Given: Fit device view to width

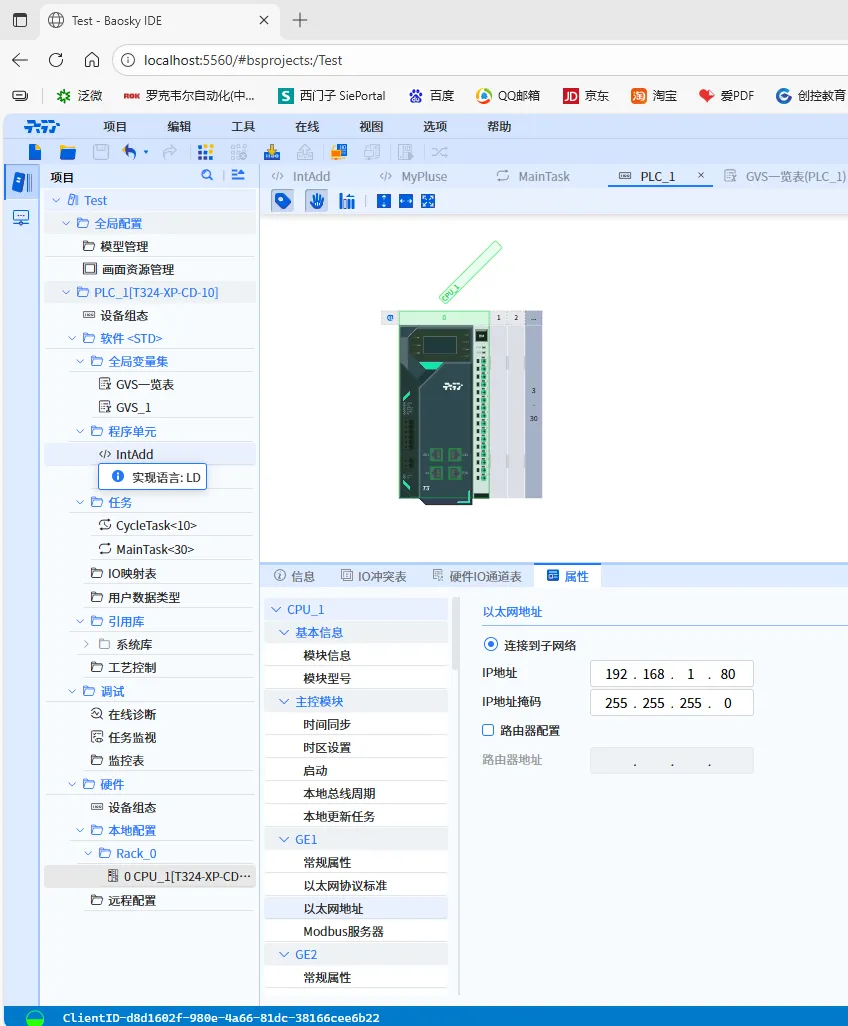Looking at the screenshot, I should [406, 201].
